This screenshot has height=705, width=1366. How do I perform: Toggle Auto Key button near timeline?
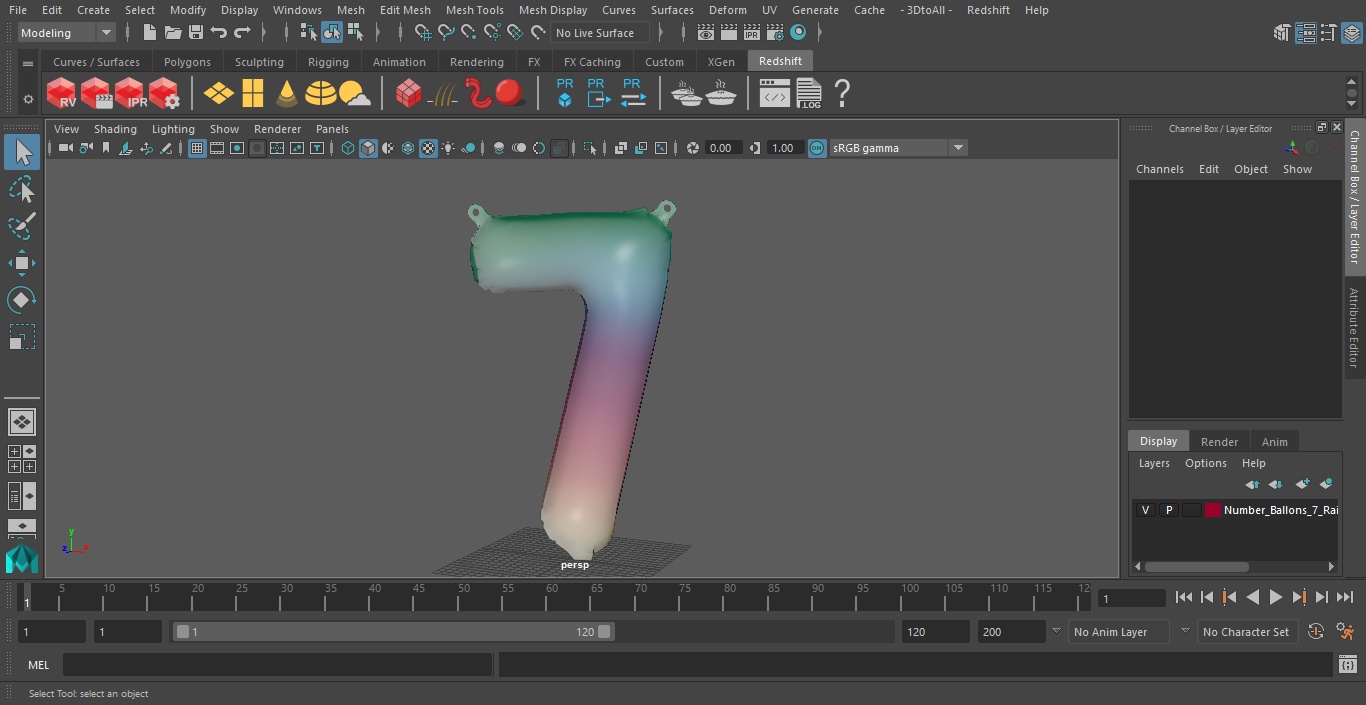(1316, 632)
